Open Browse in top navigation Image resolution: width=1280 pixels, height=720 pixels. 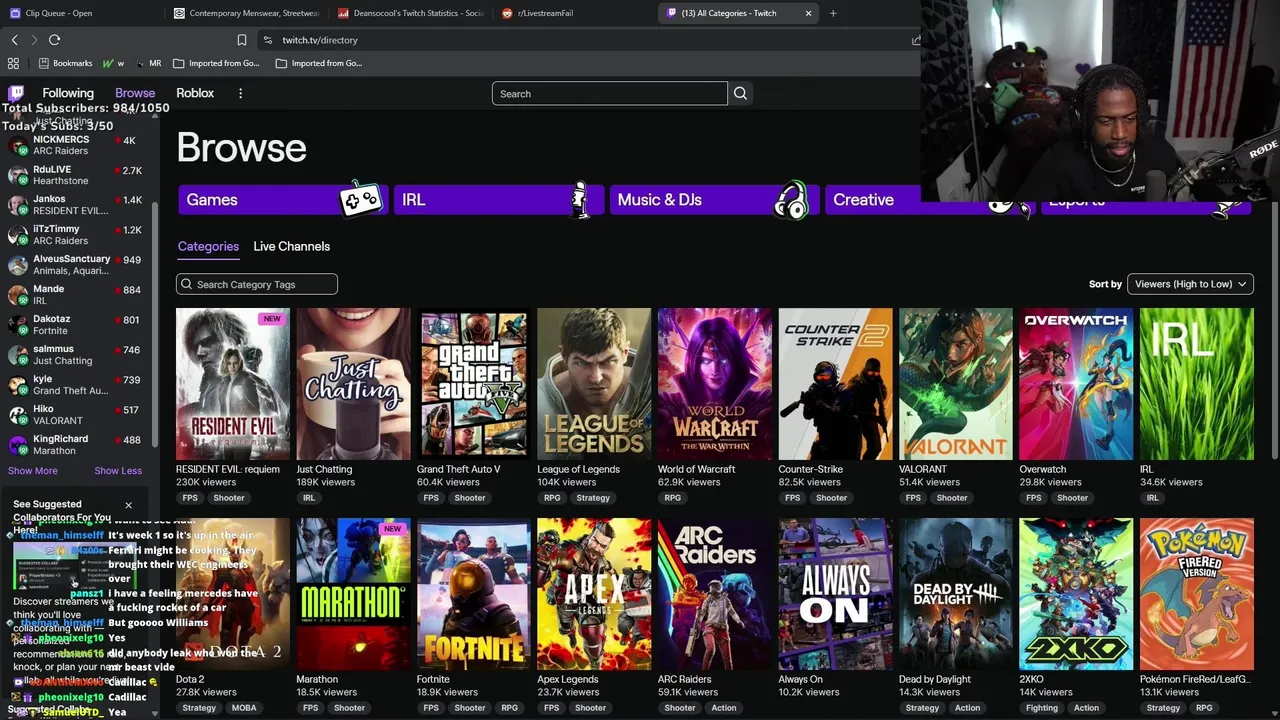pyautogui.click(x=135, y=93)
